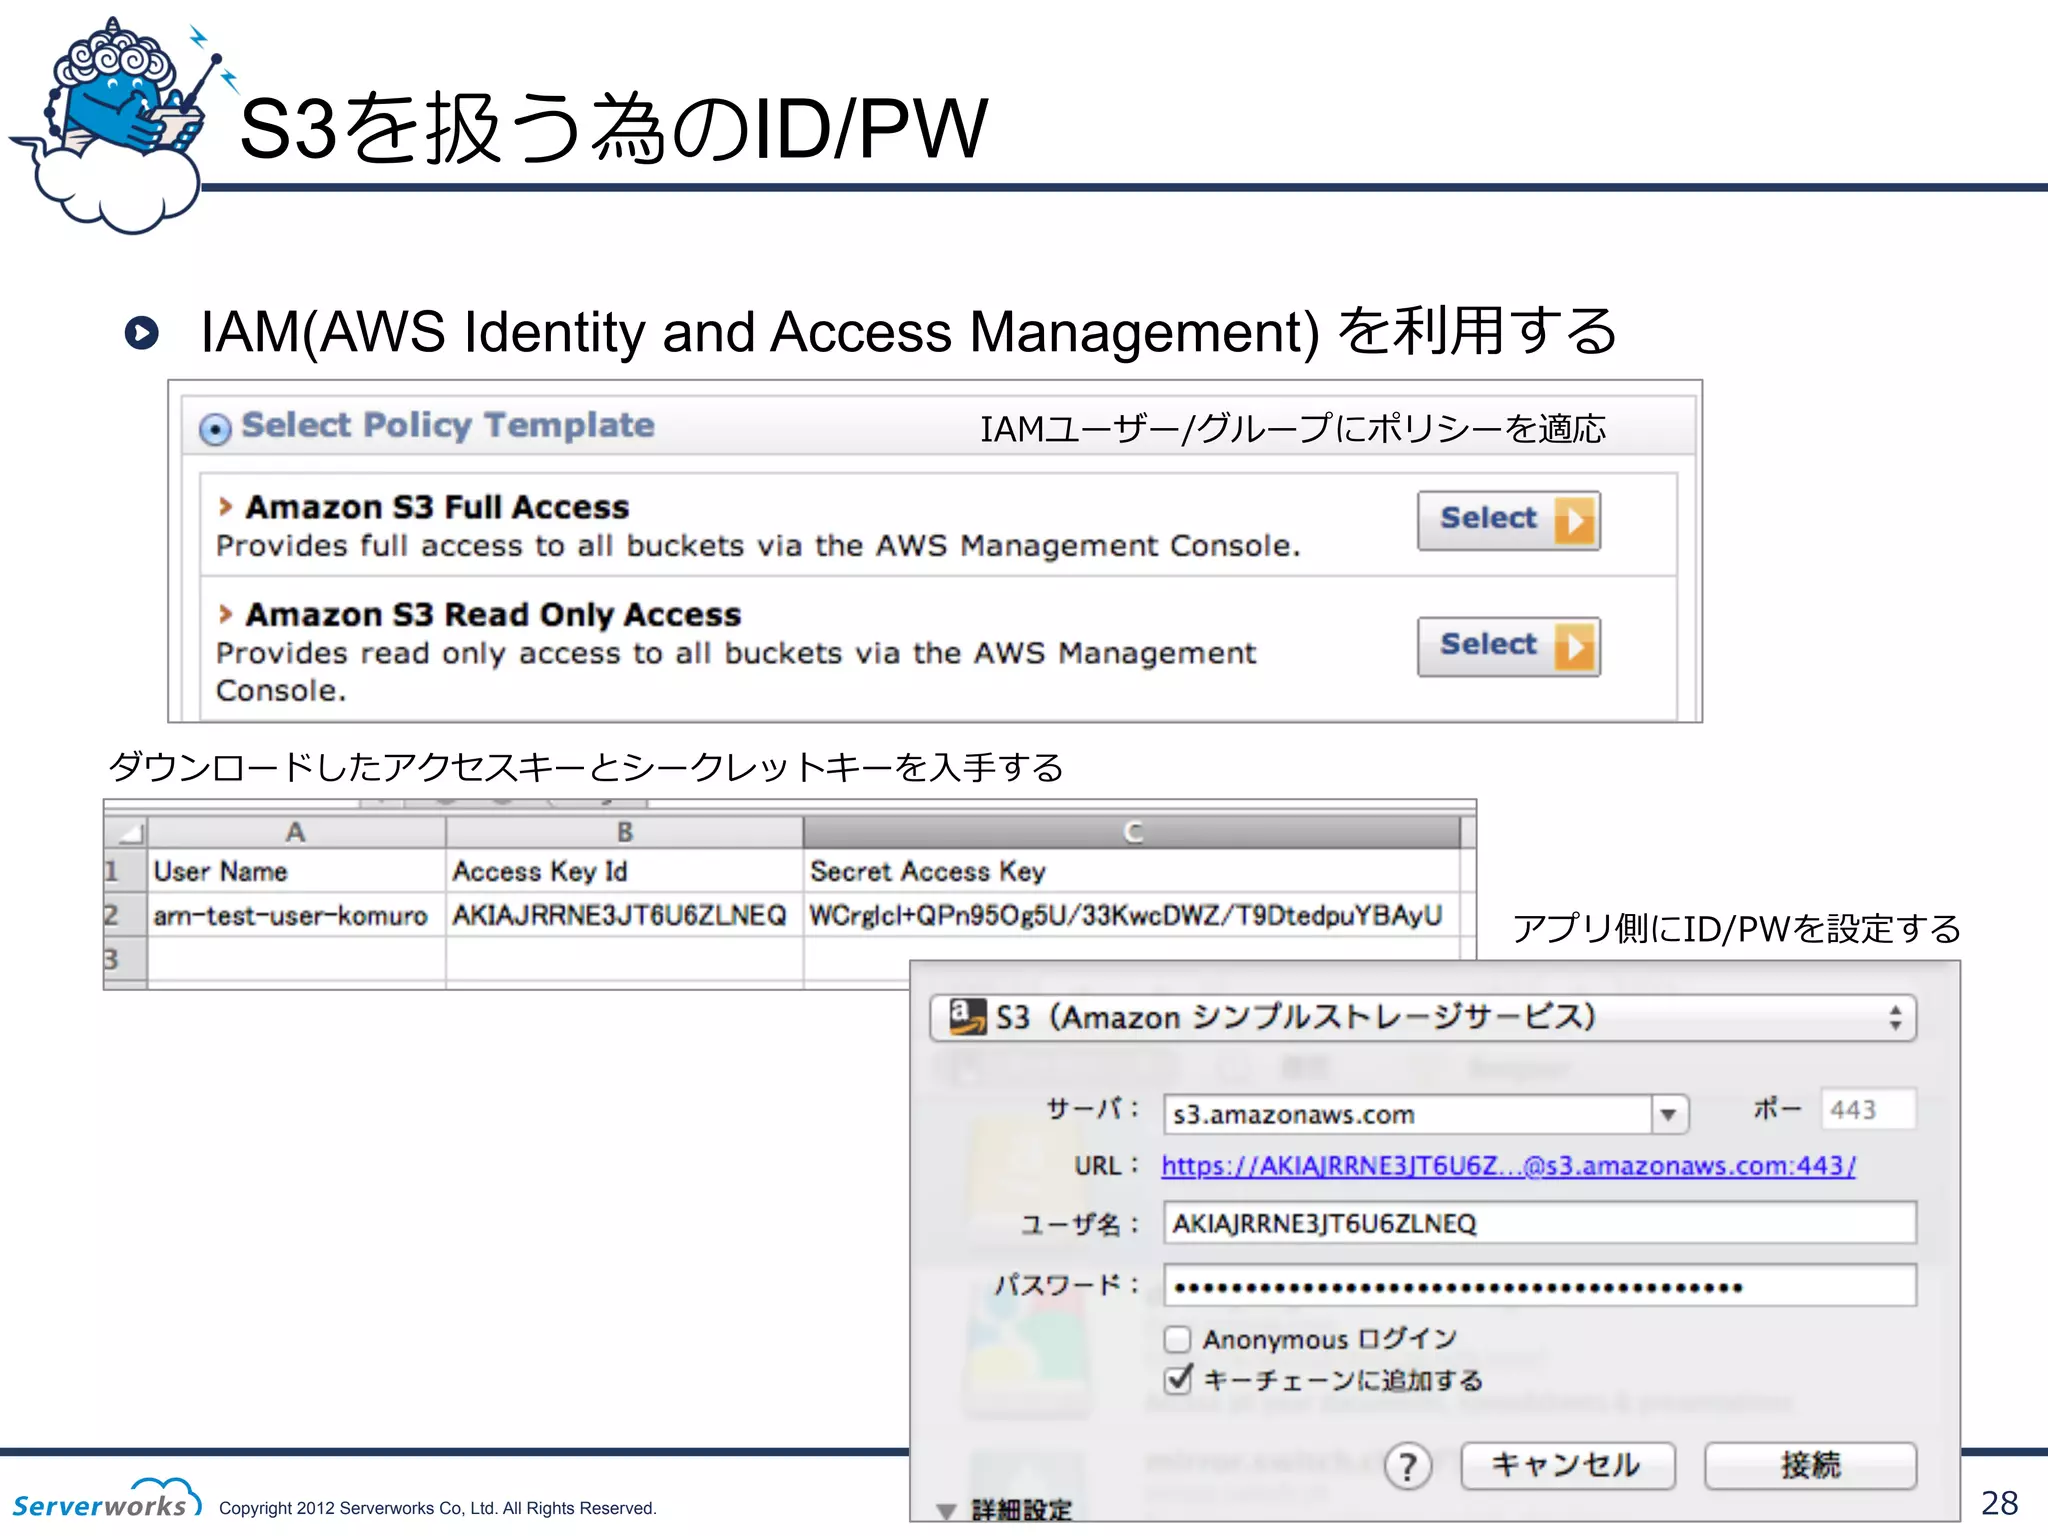This screenshot has width=2048, height=1536.
Task: Click the 接続 connect button
Action: click(1810, 1466)
